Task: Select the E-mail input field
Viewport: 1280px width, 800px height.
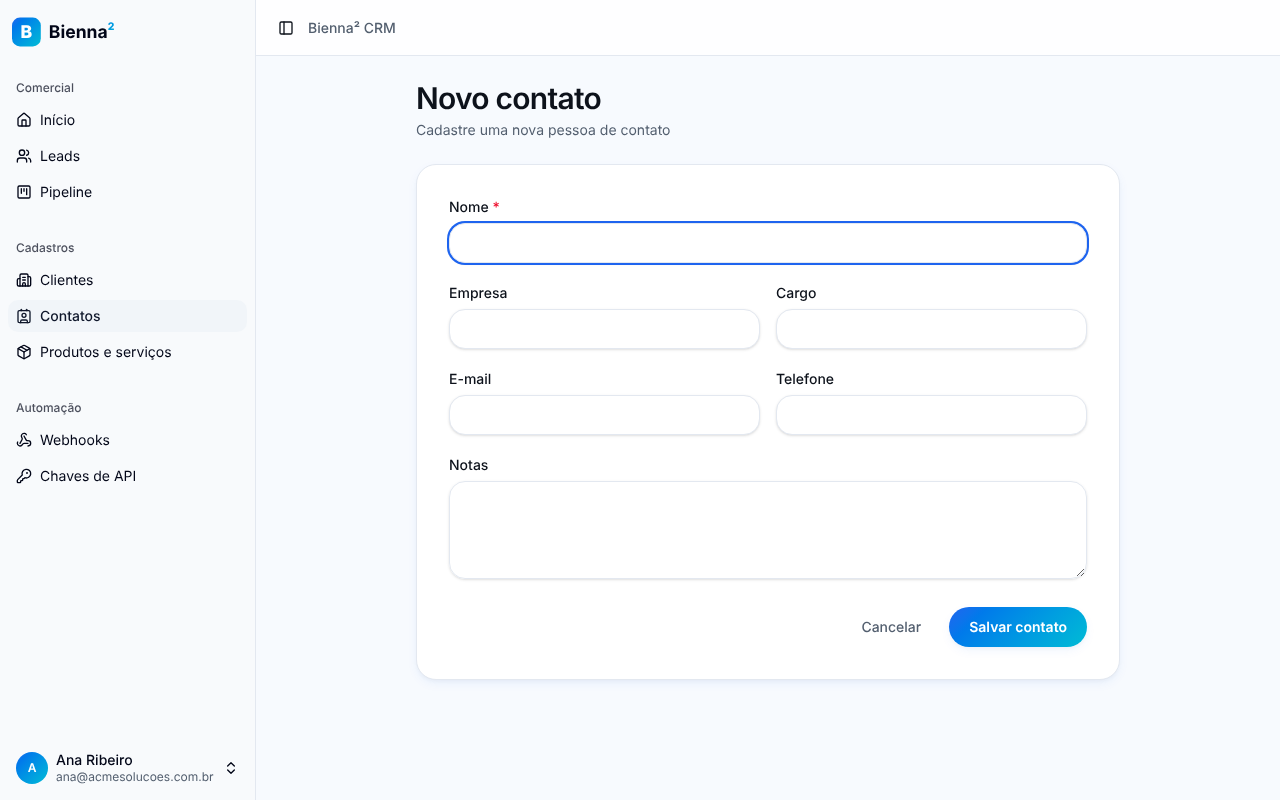Action: tap(604, 415)
